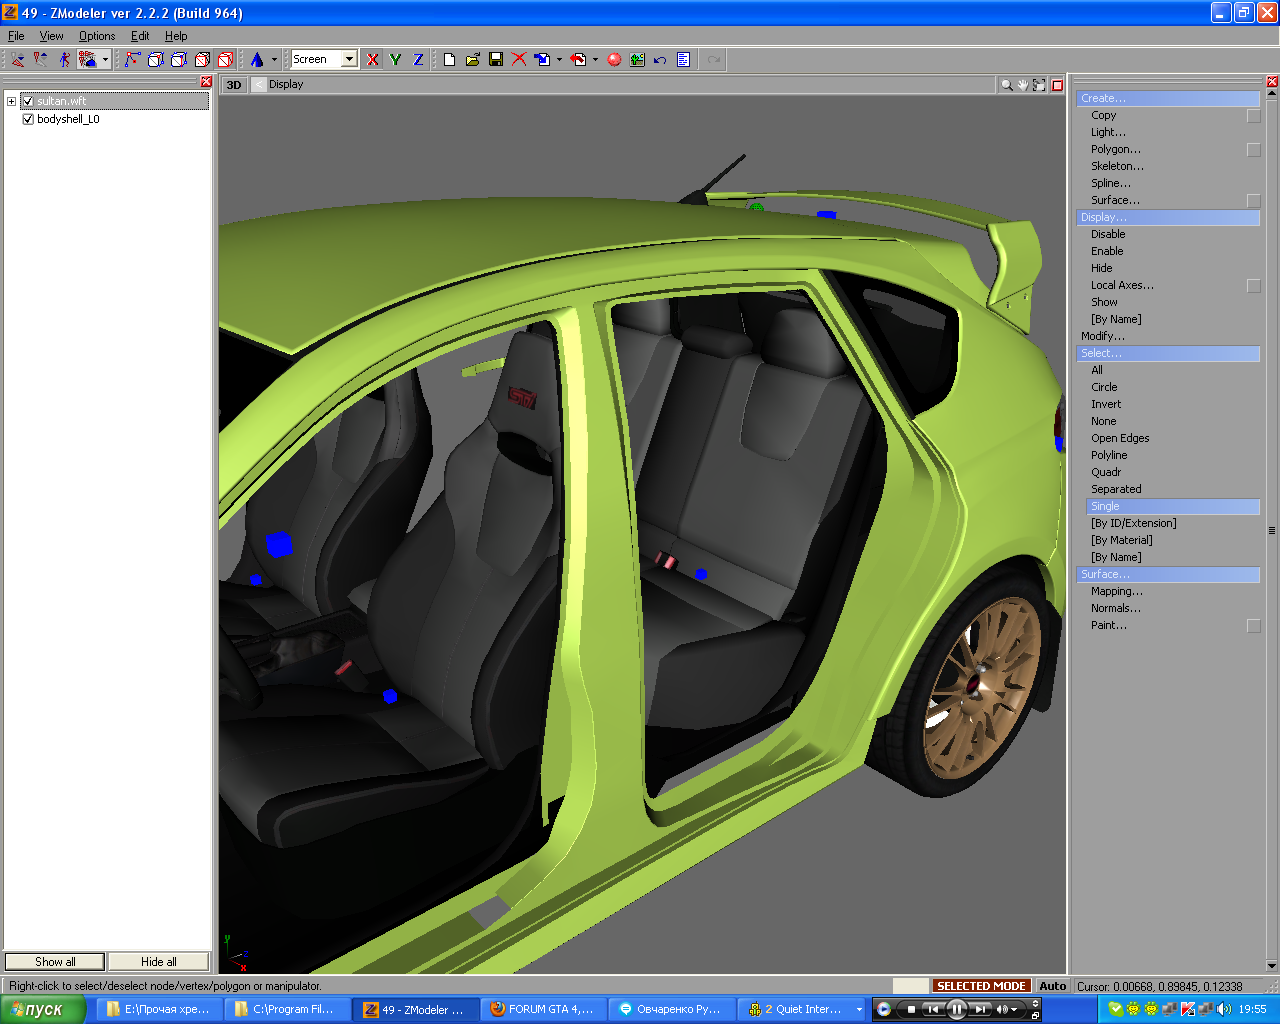The height and width of the screenshot is (1024, 1280).
Task: Toggle the options box beside Copy
Action: pyautogui.click(x=1253, y=116)
